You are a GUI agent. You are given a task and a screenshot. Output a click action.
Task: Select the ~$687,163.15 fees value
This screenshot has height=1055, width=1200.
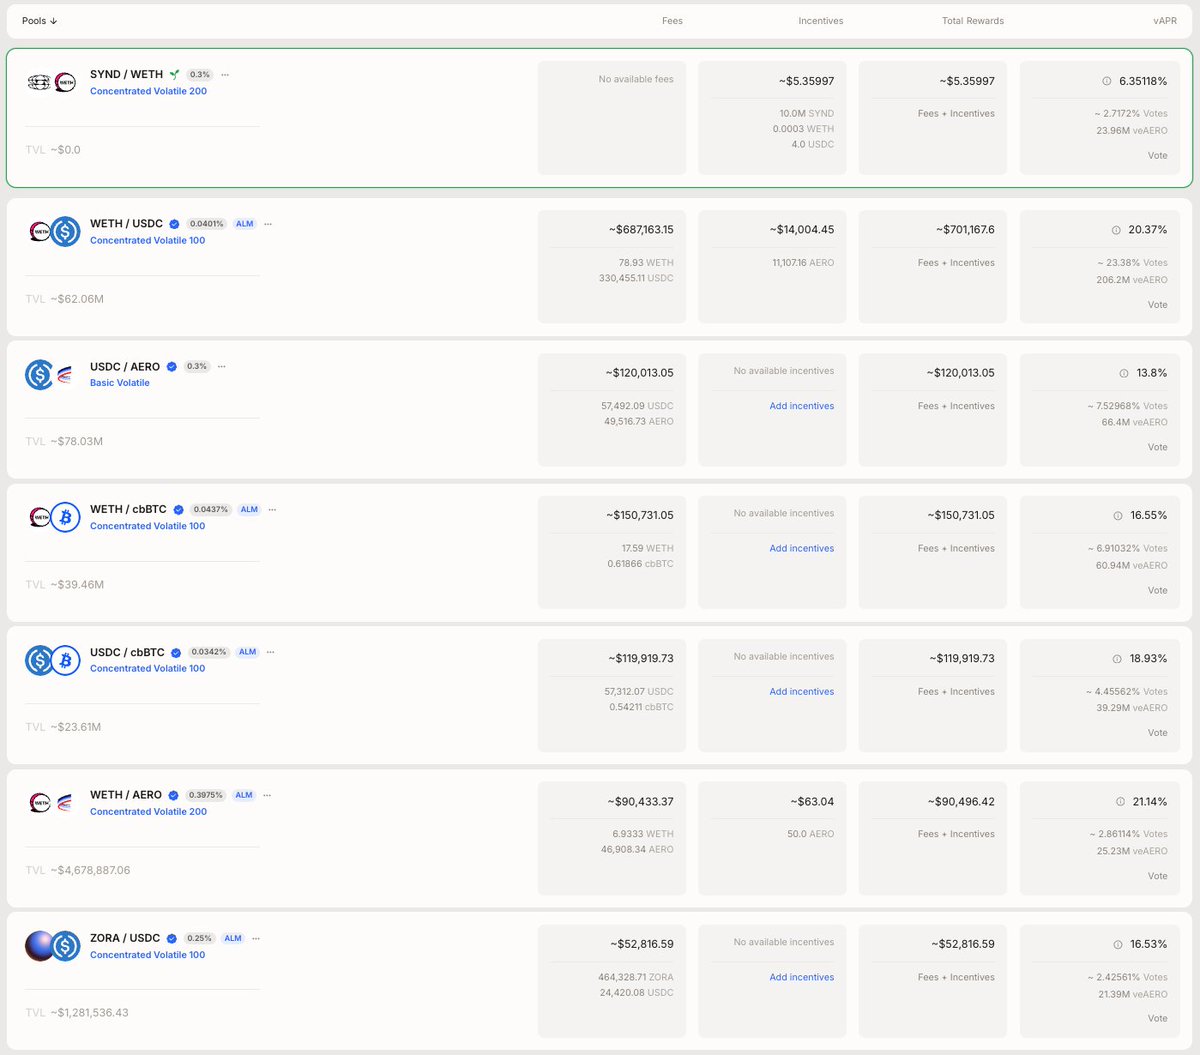pos(641,230)
